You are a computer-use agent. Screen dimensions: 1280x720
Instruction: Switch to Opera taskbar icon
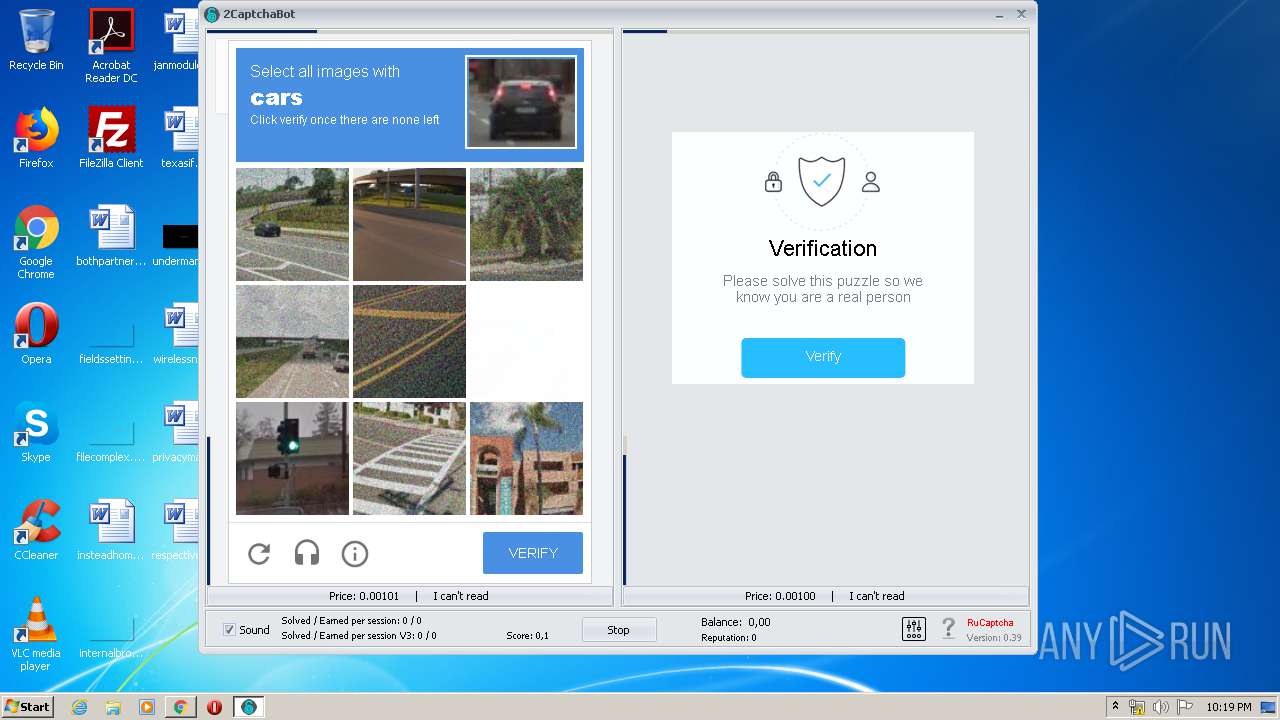coord(214,707)
